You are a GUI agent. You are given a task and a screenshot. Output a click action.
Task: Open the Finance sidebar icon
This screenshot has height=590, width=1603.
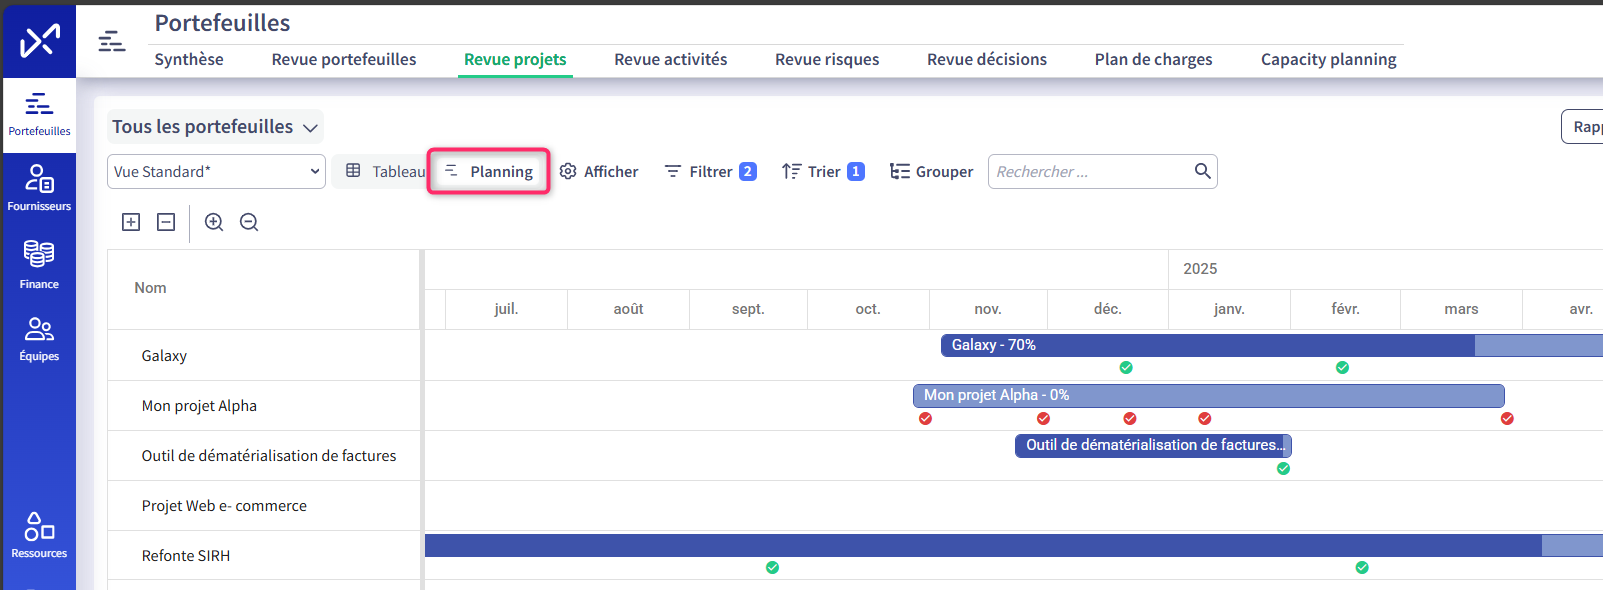[39, 264]
